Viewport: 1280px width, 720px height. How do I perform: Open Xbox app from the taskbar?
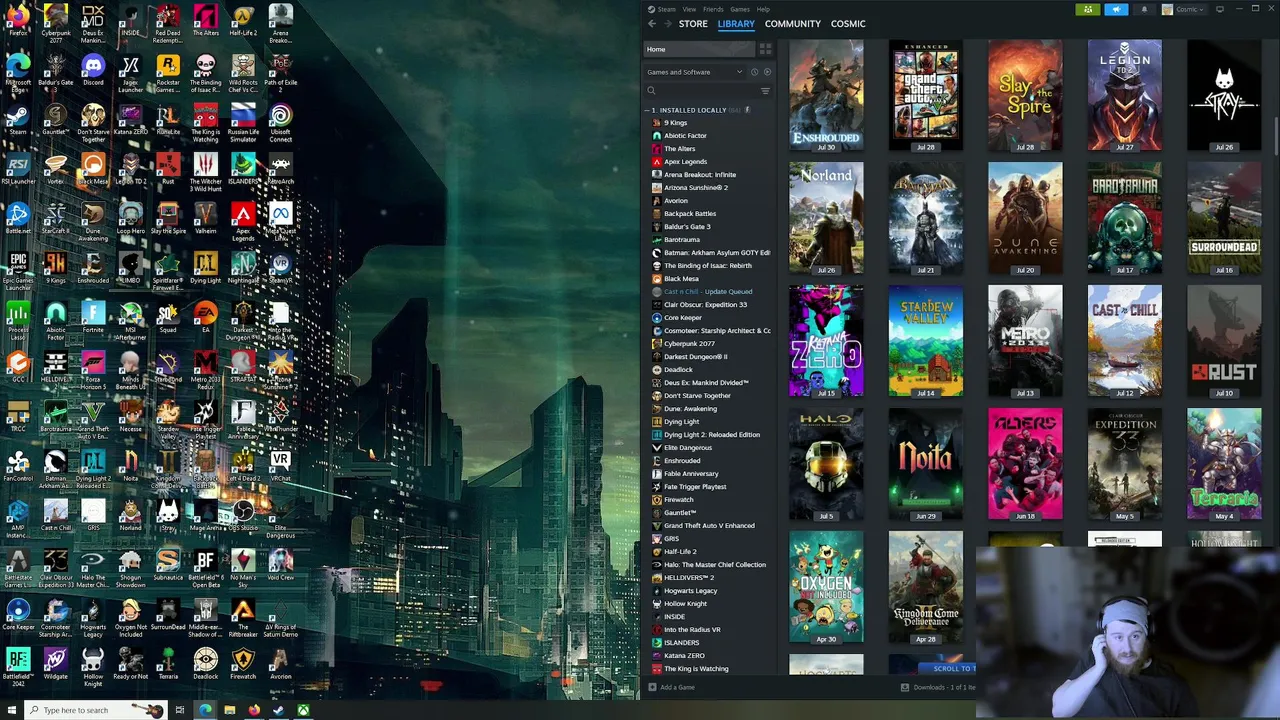tap(302, 710)
